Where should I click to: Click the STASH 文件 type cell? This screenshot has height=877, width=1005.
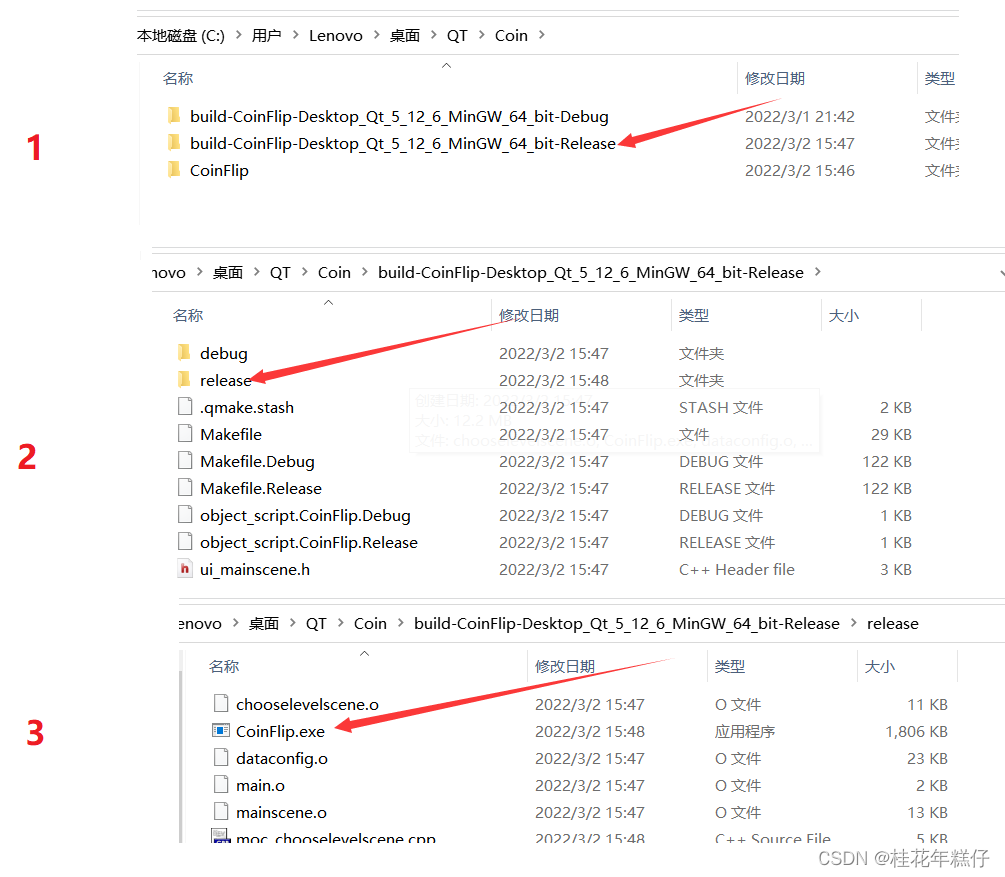point(721,408)
